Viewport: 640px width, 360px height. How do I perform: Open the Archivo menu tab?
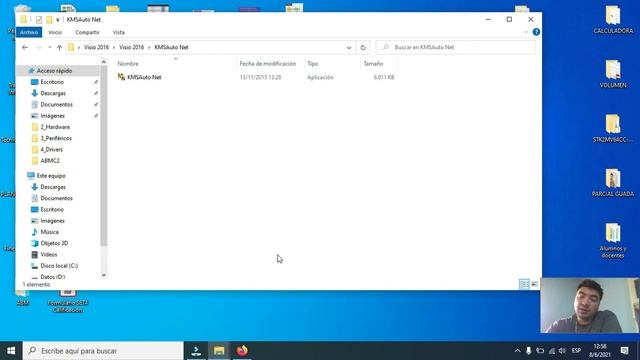(x=29, y=32)
